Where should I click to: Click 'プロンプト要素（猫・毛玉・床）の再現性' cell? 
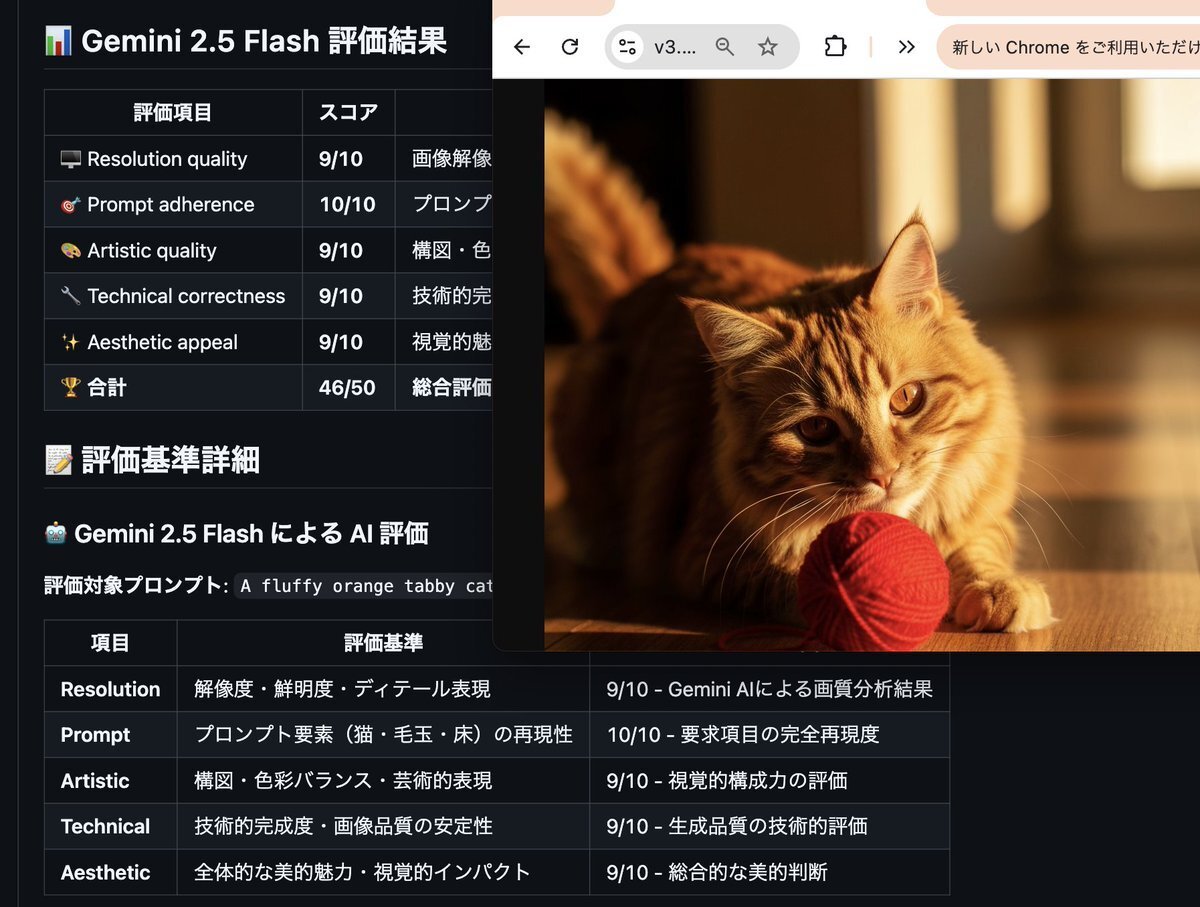pos(383,735)
